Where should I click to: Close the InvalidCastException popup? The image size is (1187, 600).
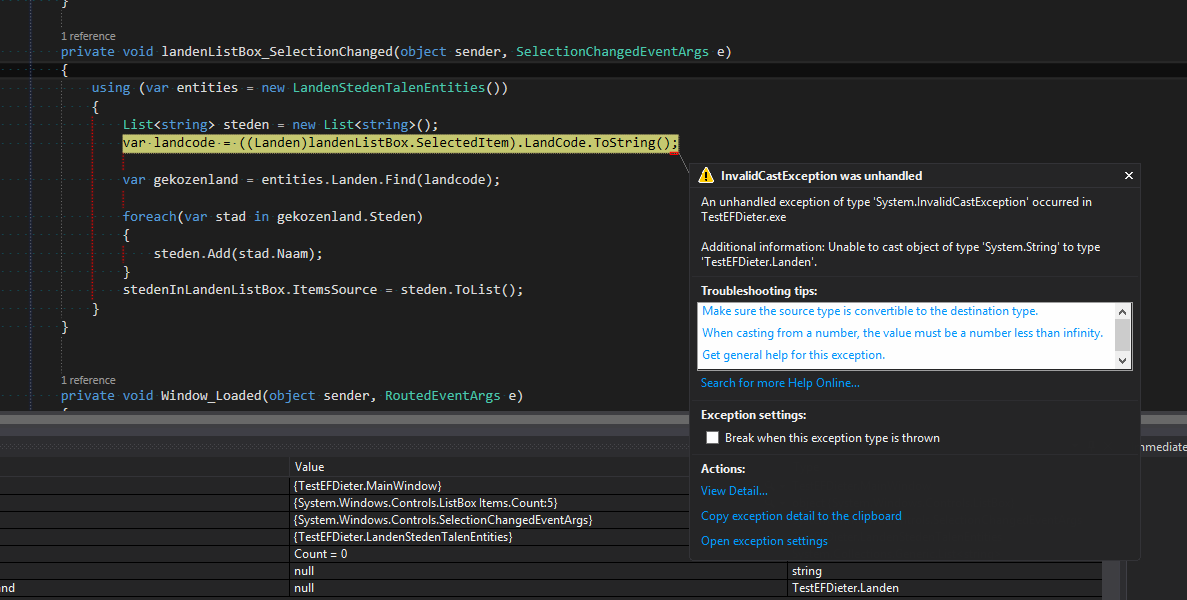point(1128,176)
